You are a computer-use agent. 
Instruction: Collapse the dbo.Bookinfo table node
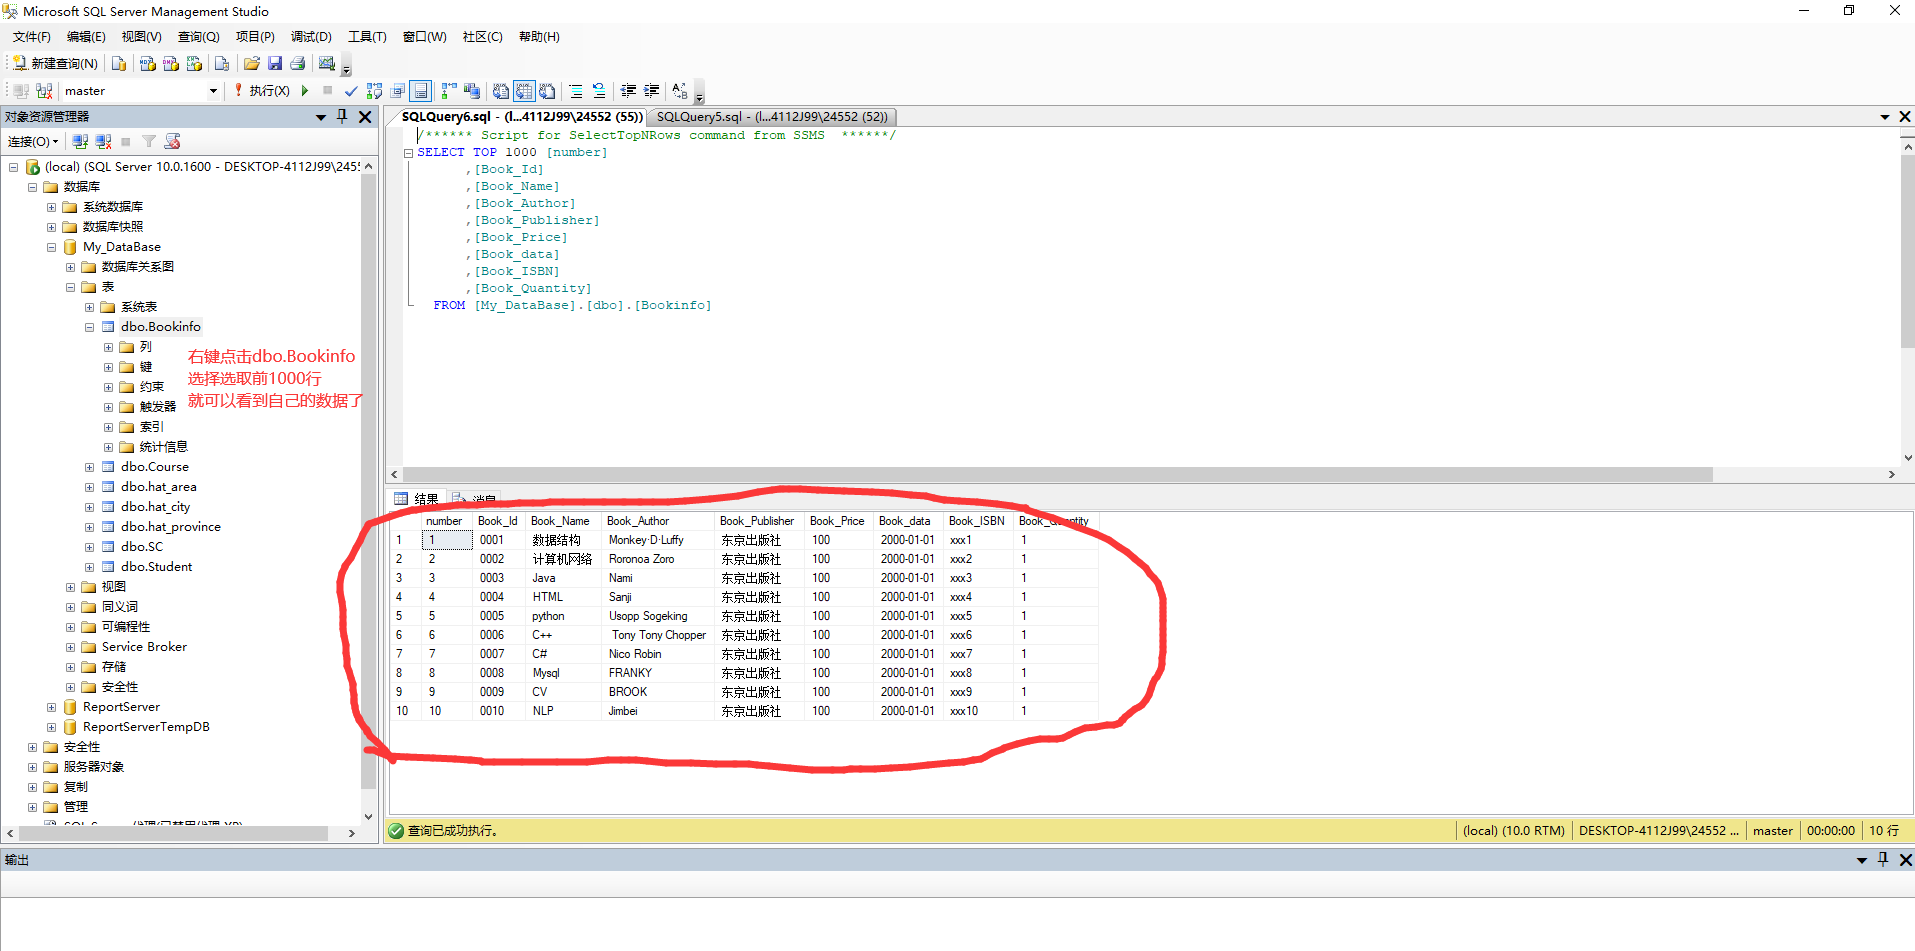[90, 327]
